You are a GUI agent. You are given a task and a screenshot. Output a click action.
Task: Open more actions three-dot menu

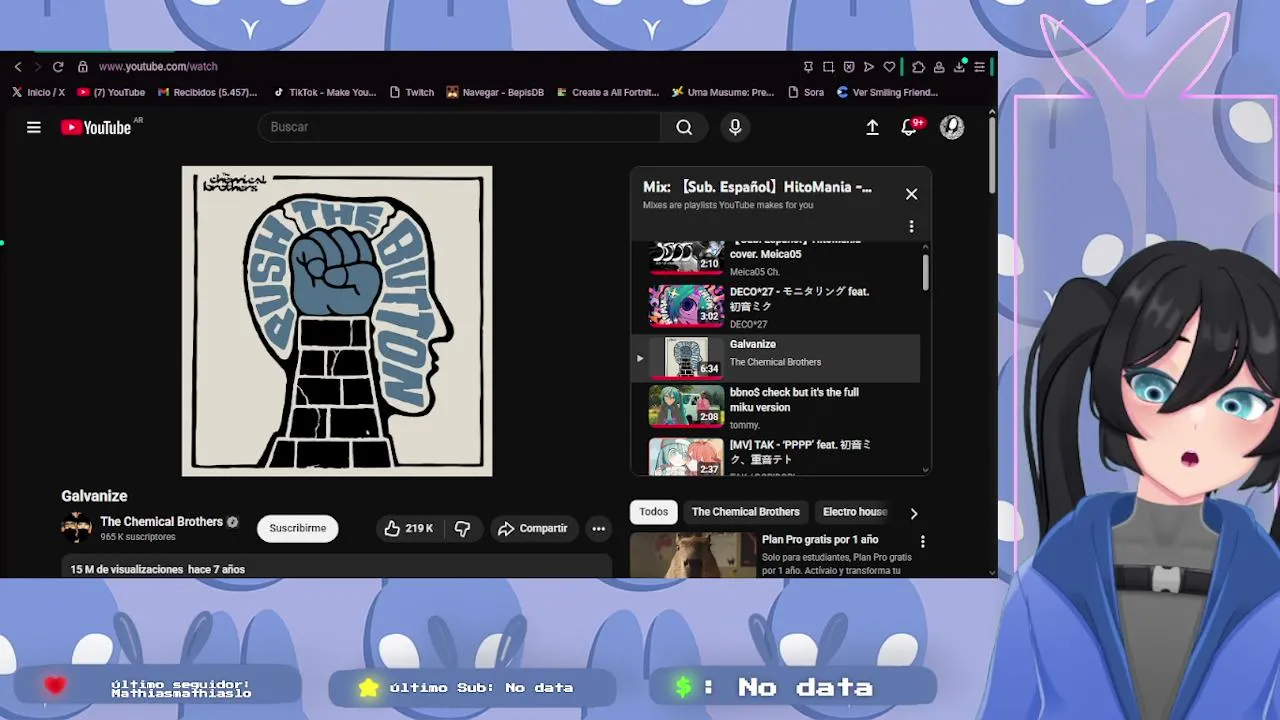[x=598, y=528]
